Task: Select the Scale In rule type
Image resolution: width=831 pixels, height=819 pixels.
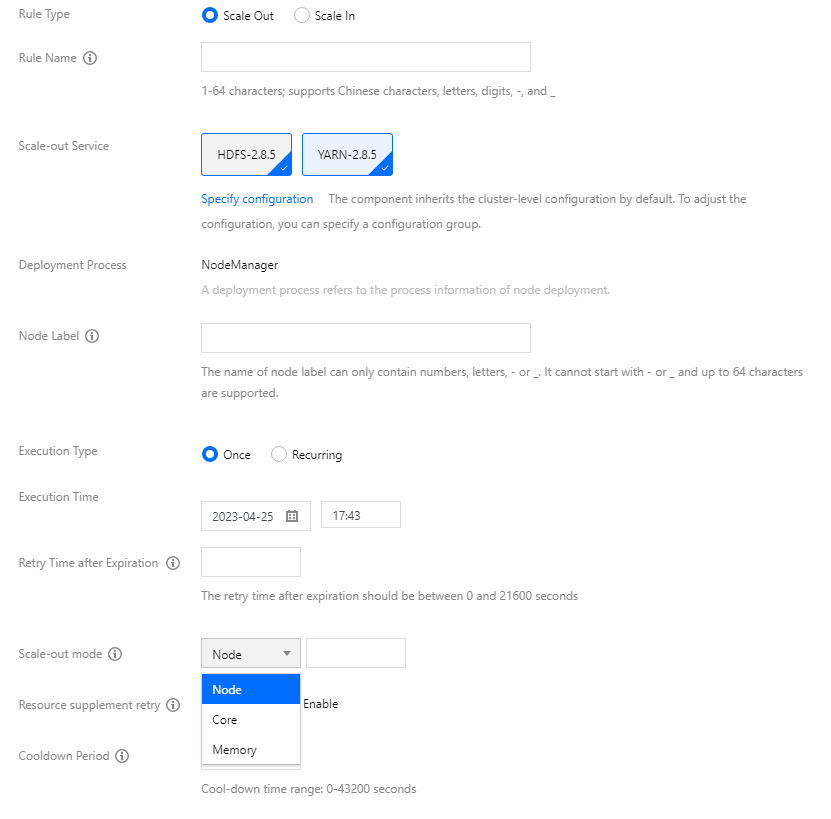Action: tap(302, 16)
